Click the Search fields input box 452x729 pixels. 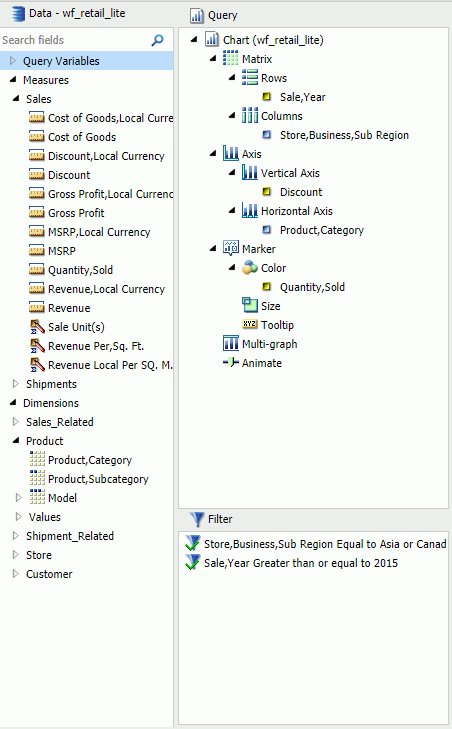[x=76, y=40]
